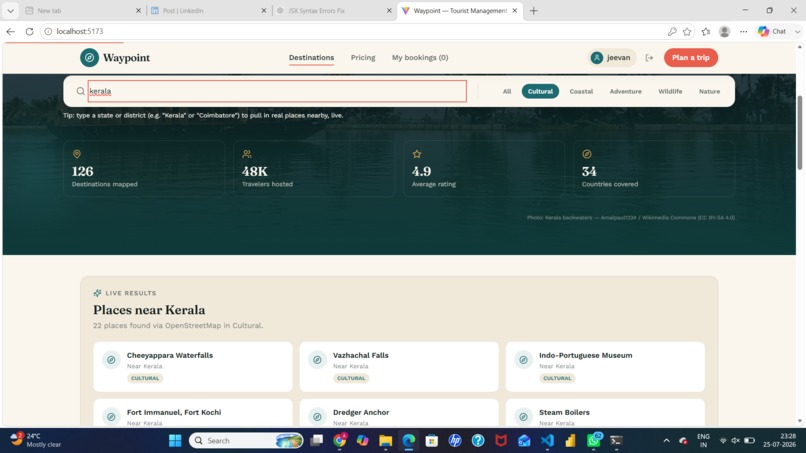Add page to favorites with star icon
The image size is (806, 453).
coord(687,31)
